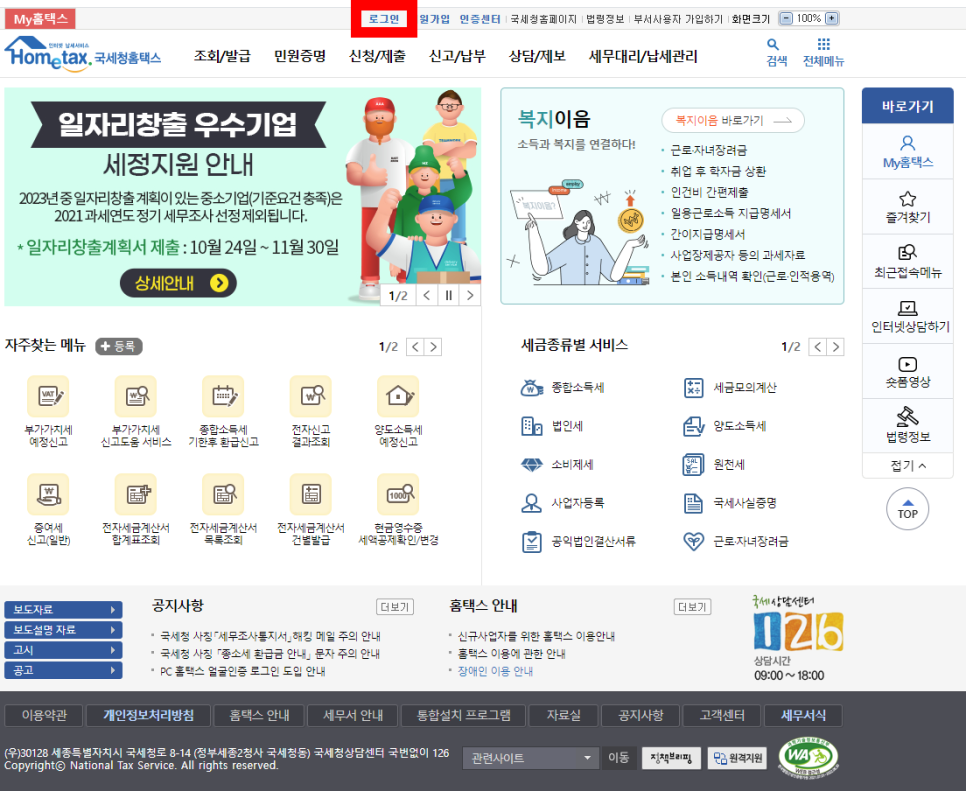
Task: Expand 고시 side menu
Action: (x=63, y=650)
